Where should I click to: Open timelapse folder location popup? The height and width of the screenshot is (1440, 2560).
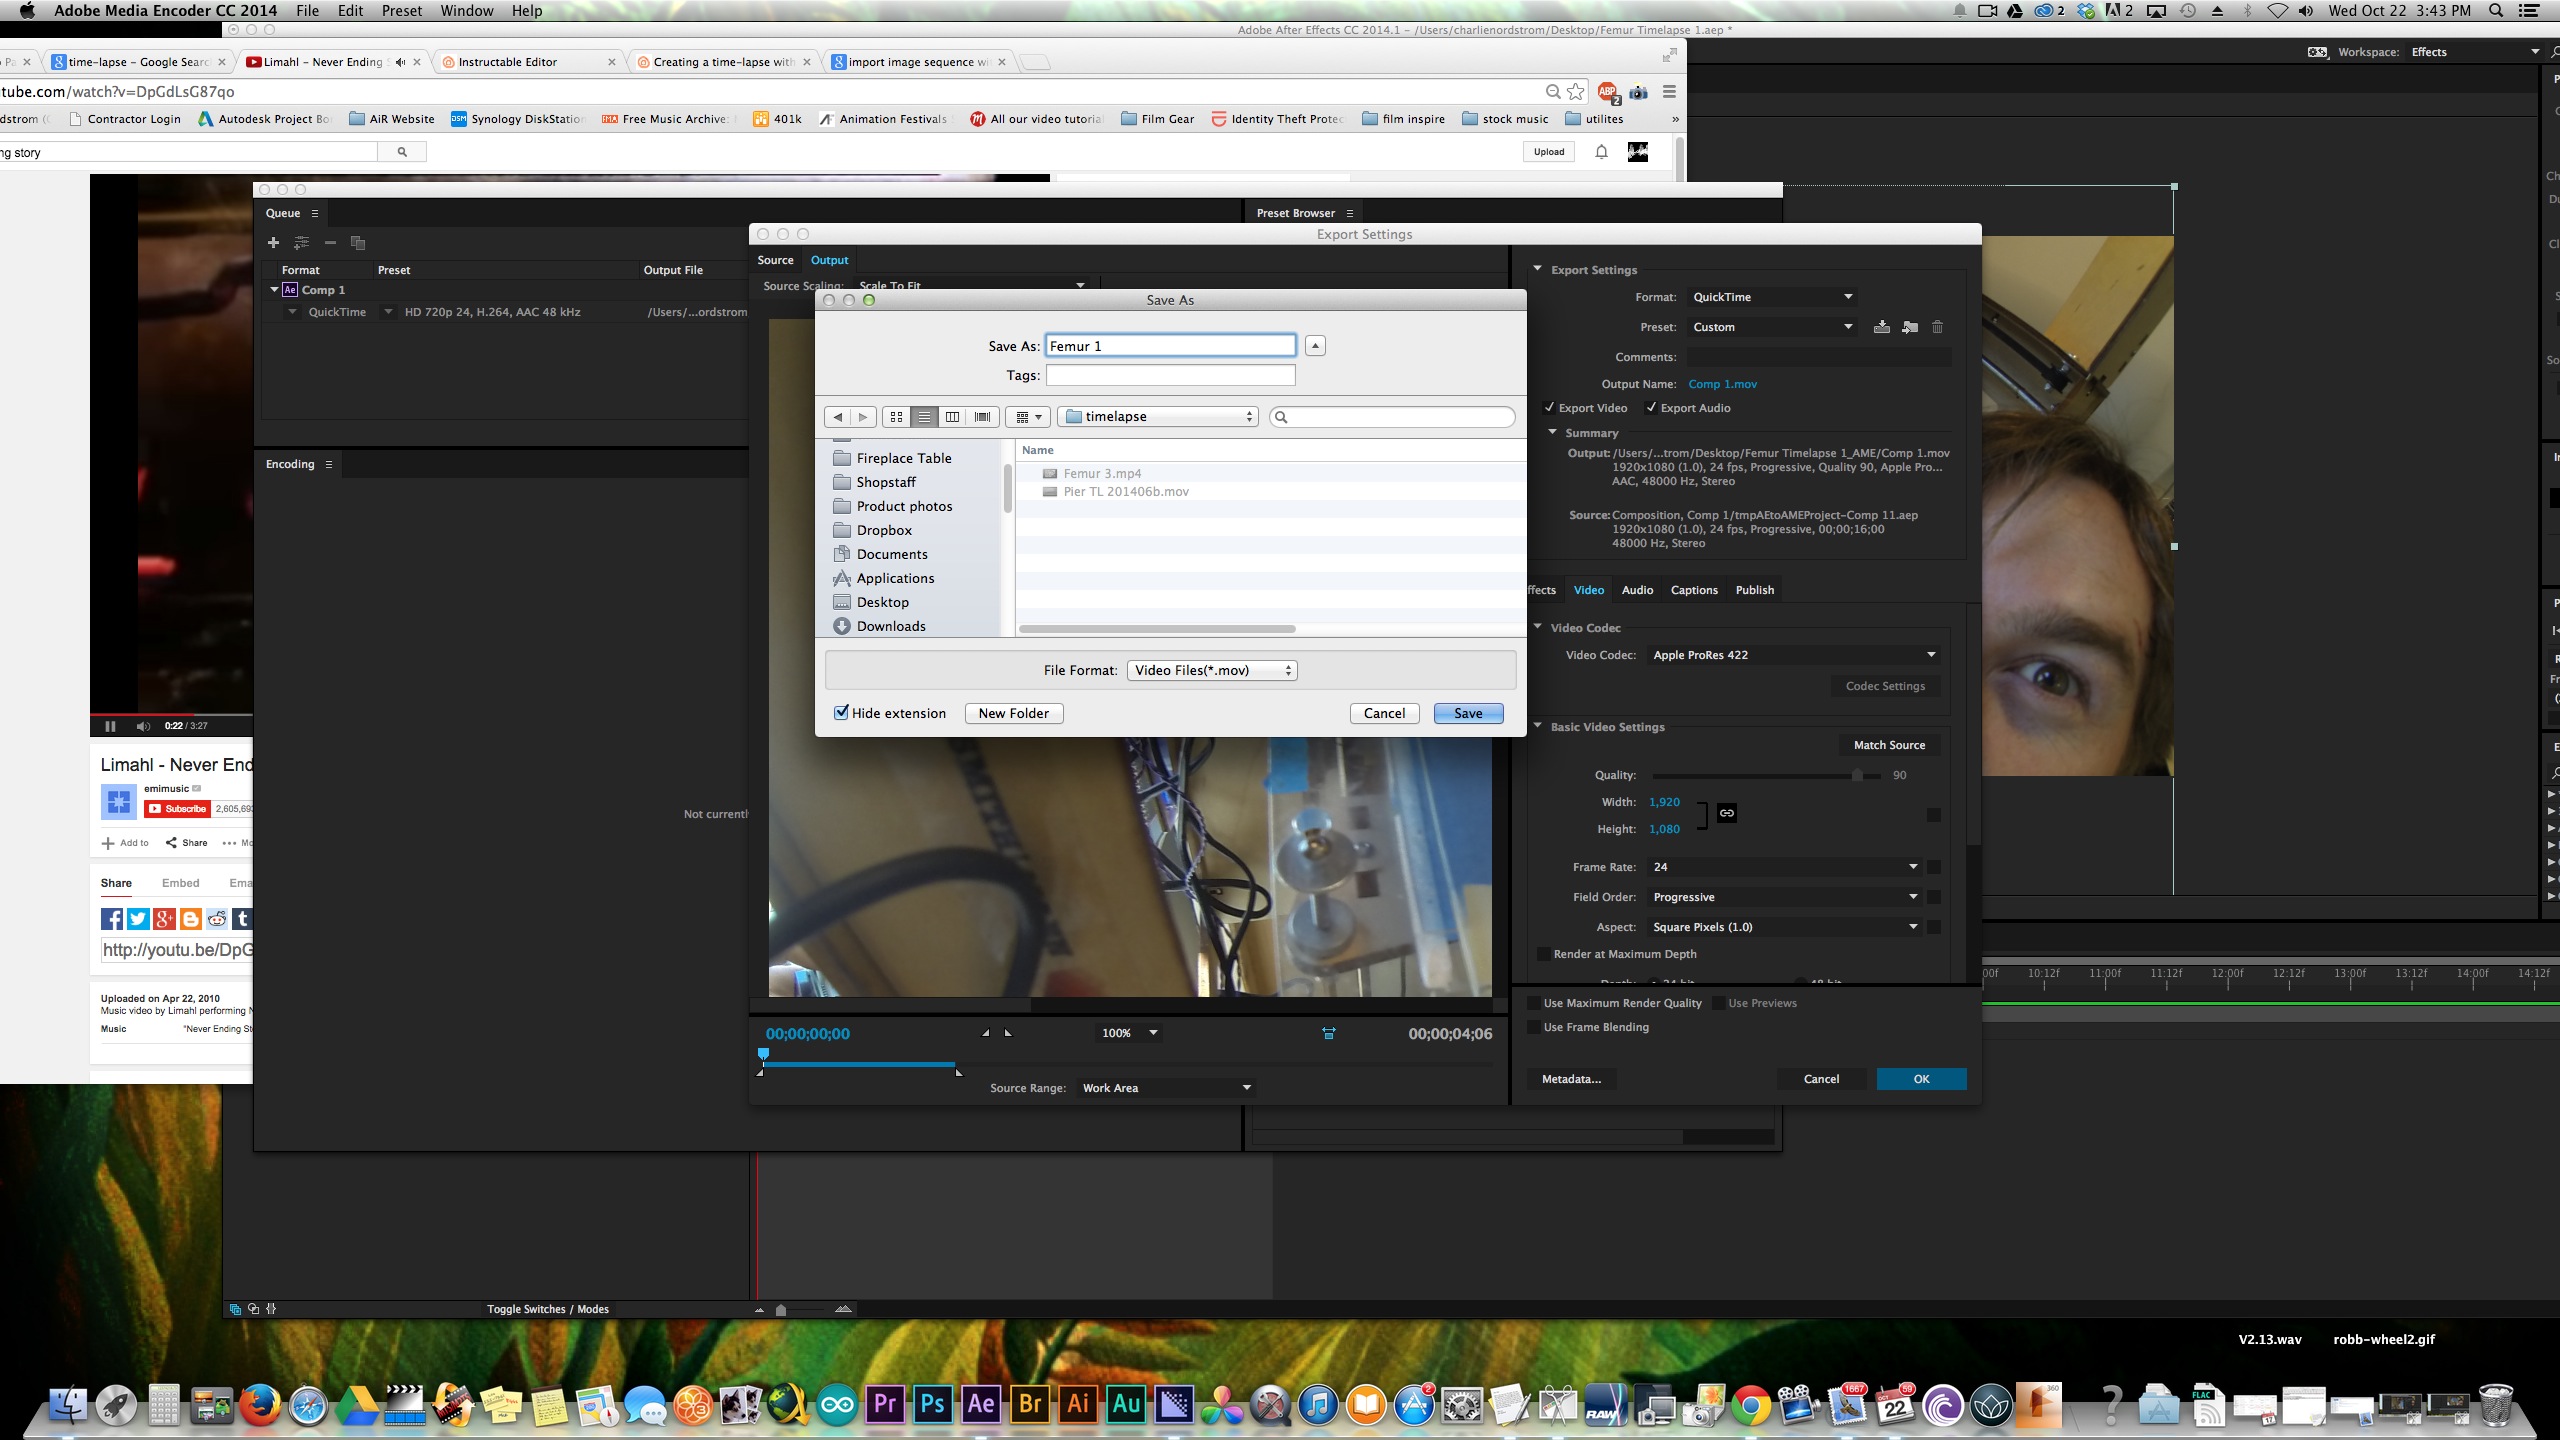click(x=1157, y=417)
